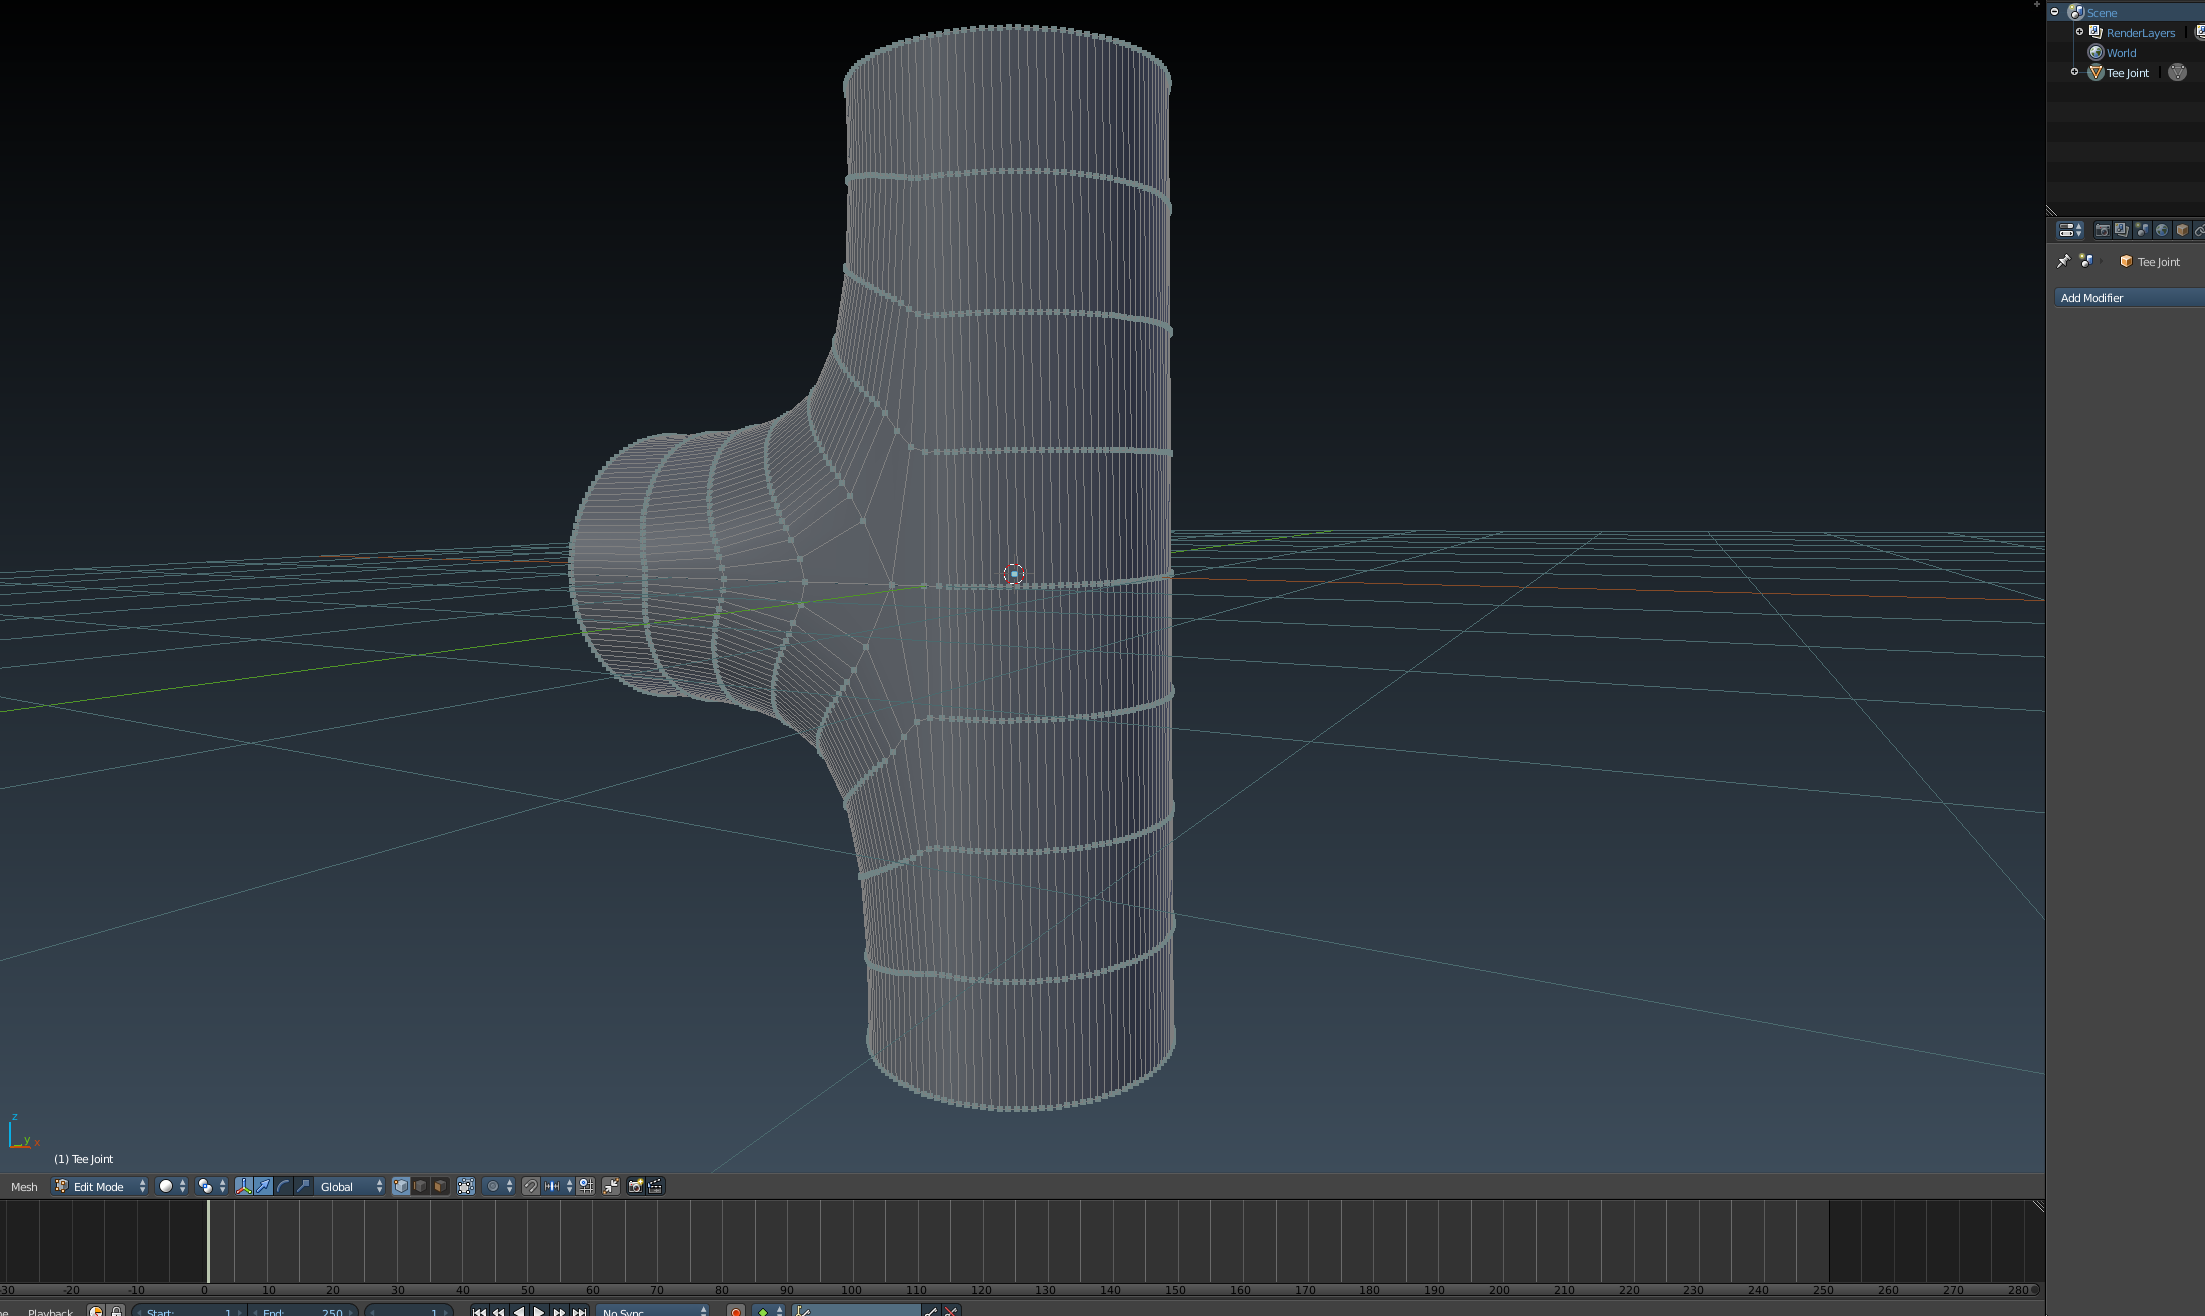Open the Playback menu
2205x1316 pixels.
(x=50, y=1312)
